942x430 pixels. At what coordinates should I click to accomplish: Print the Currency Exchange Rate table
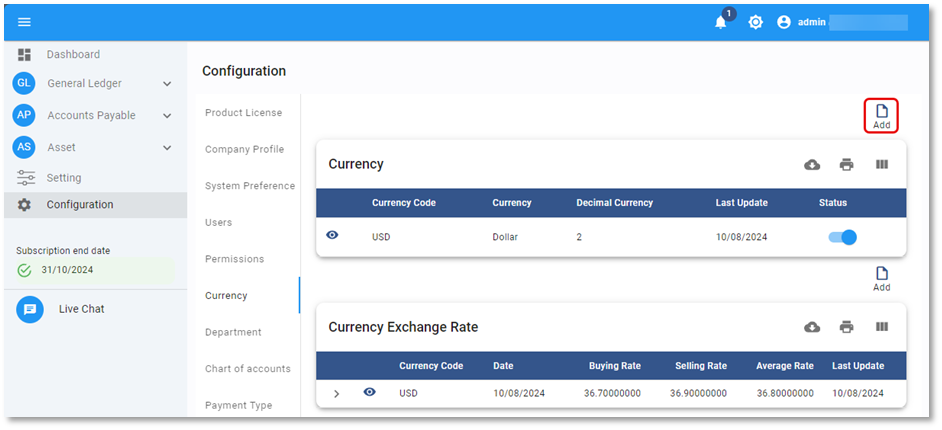coord(846,327)
